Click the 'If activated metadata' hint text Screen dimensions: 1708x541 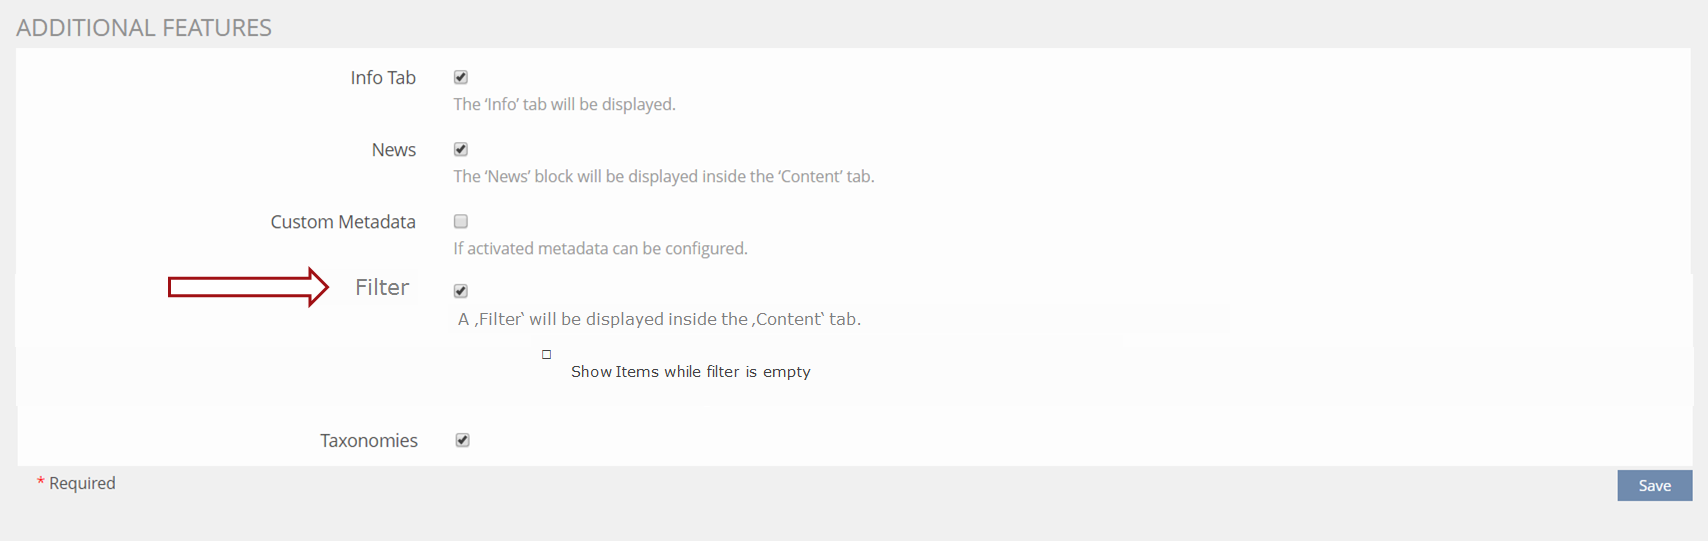[x=600, y=248]
